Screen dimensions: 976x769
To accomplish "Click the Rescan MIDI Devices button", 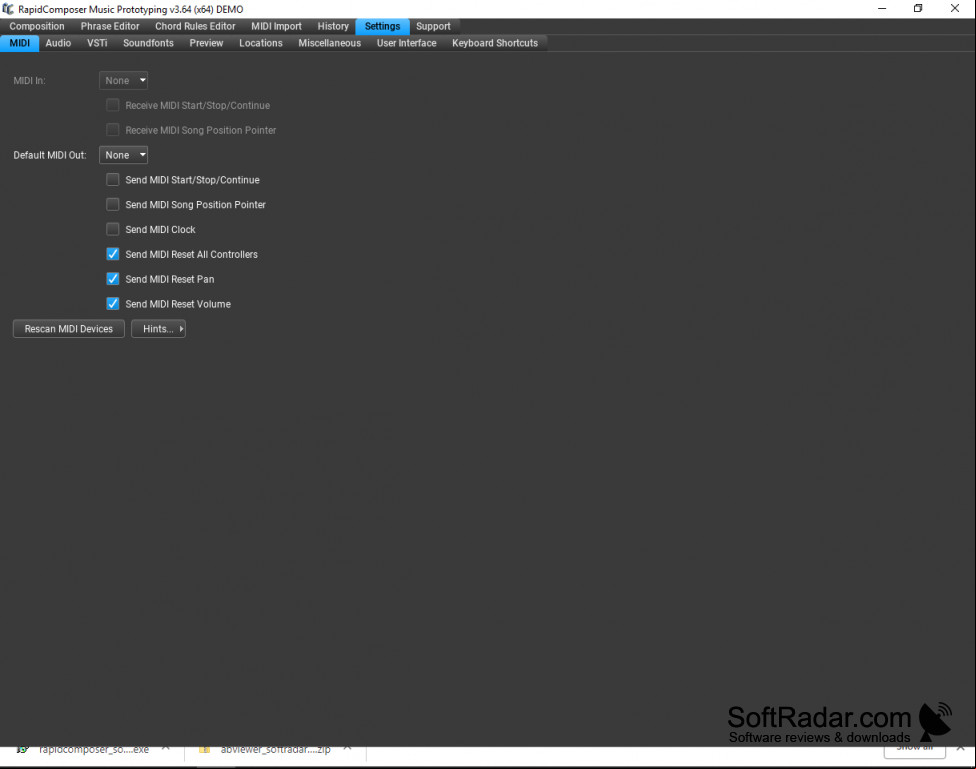I will [x=68, y=329].
